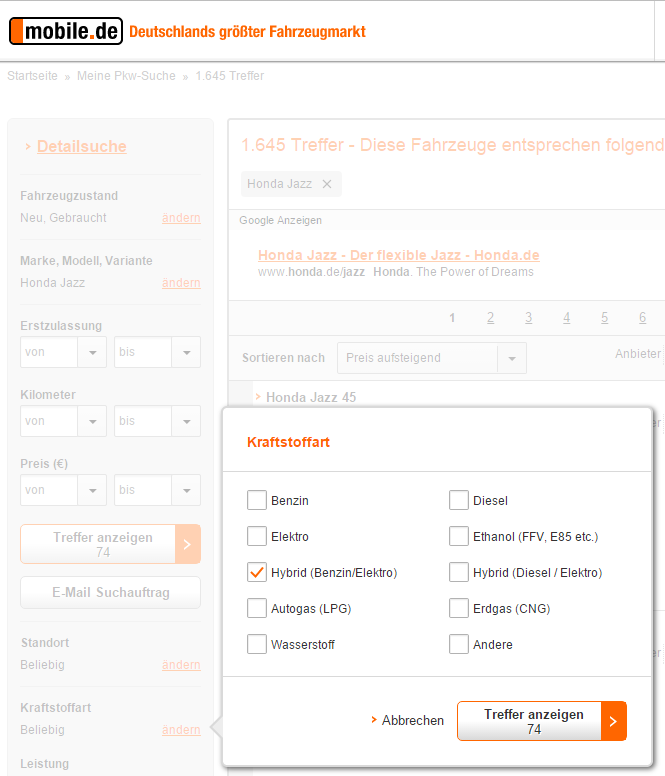Tick the Elektro checkbox
The width and height of the screenshot is (665, 776).
click(x=257, y=537)
